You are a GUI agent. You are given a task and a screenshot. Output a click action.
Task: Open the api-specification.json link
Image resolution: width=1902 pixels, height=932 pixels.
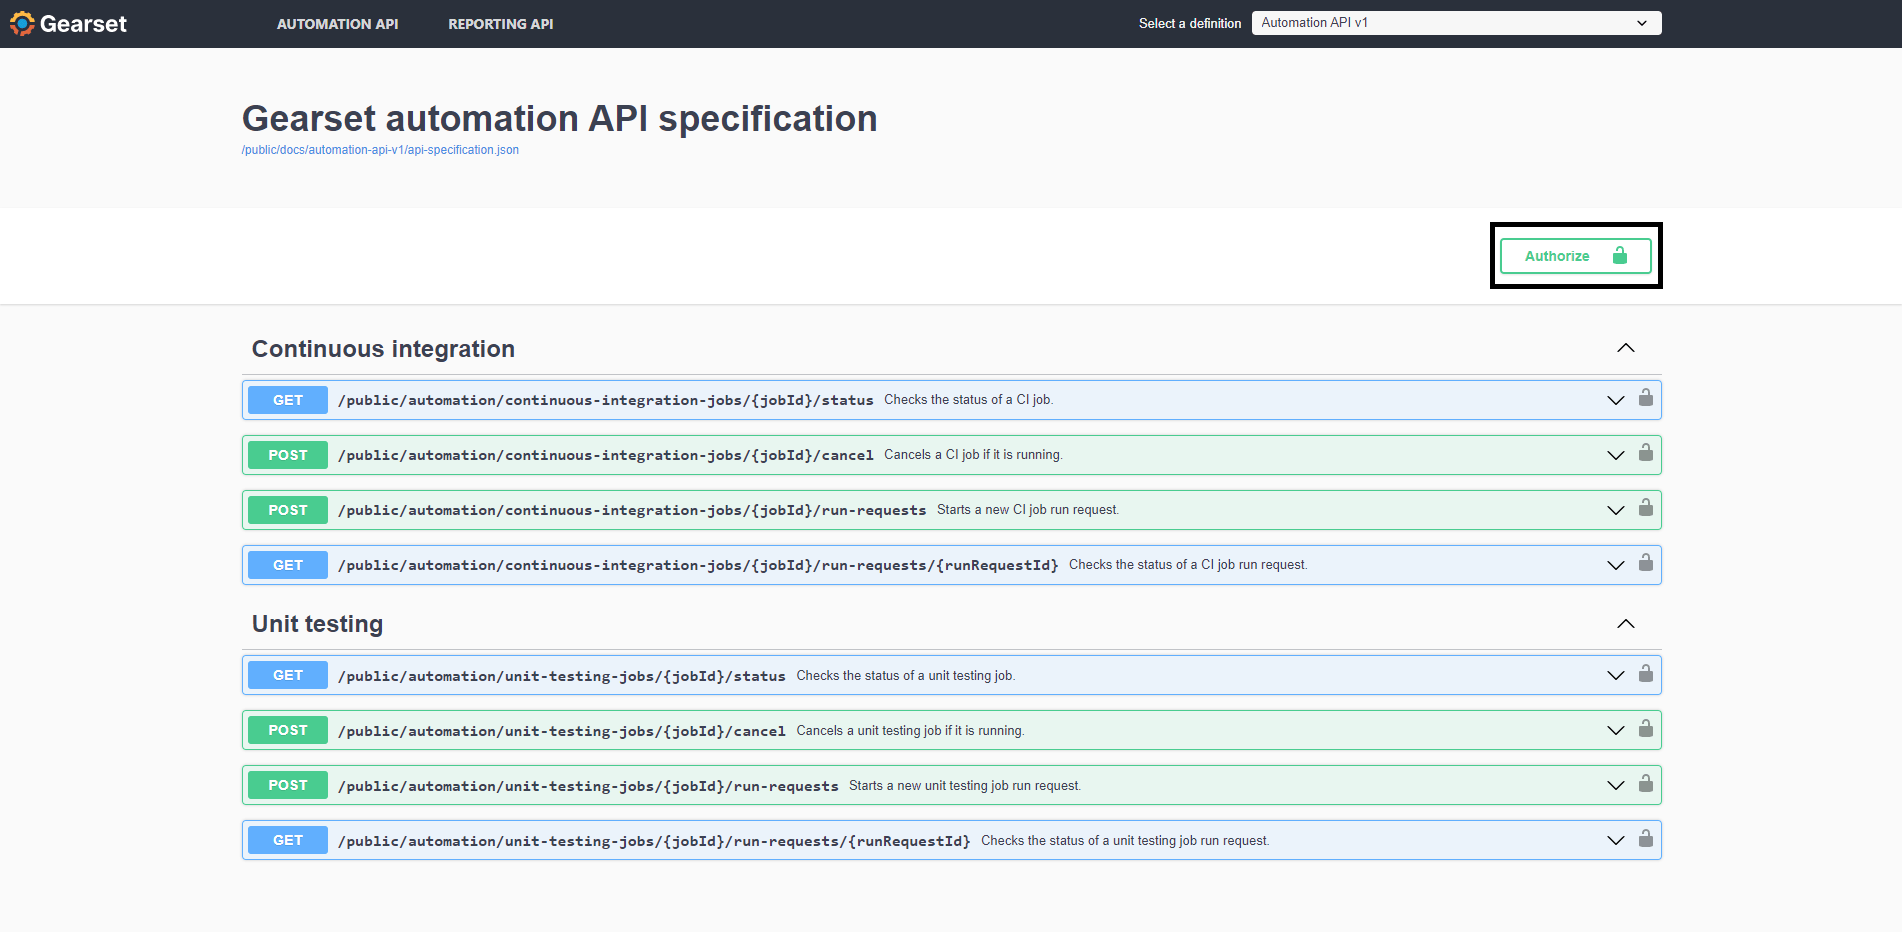coord(380,150)
